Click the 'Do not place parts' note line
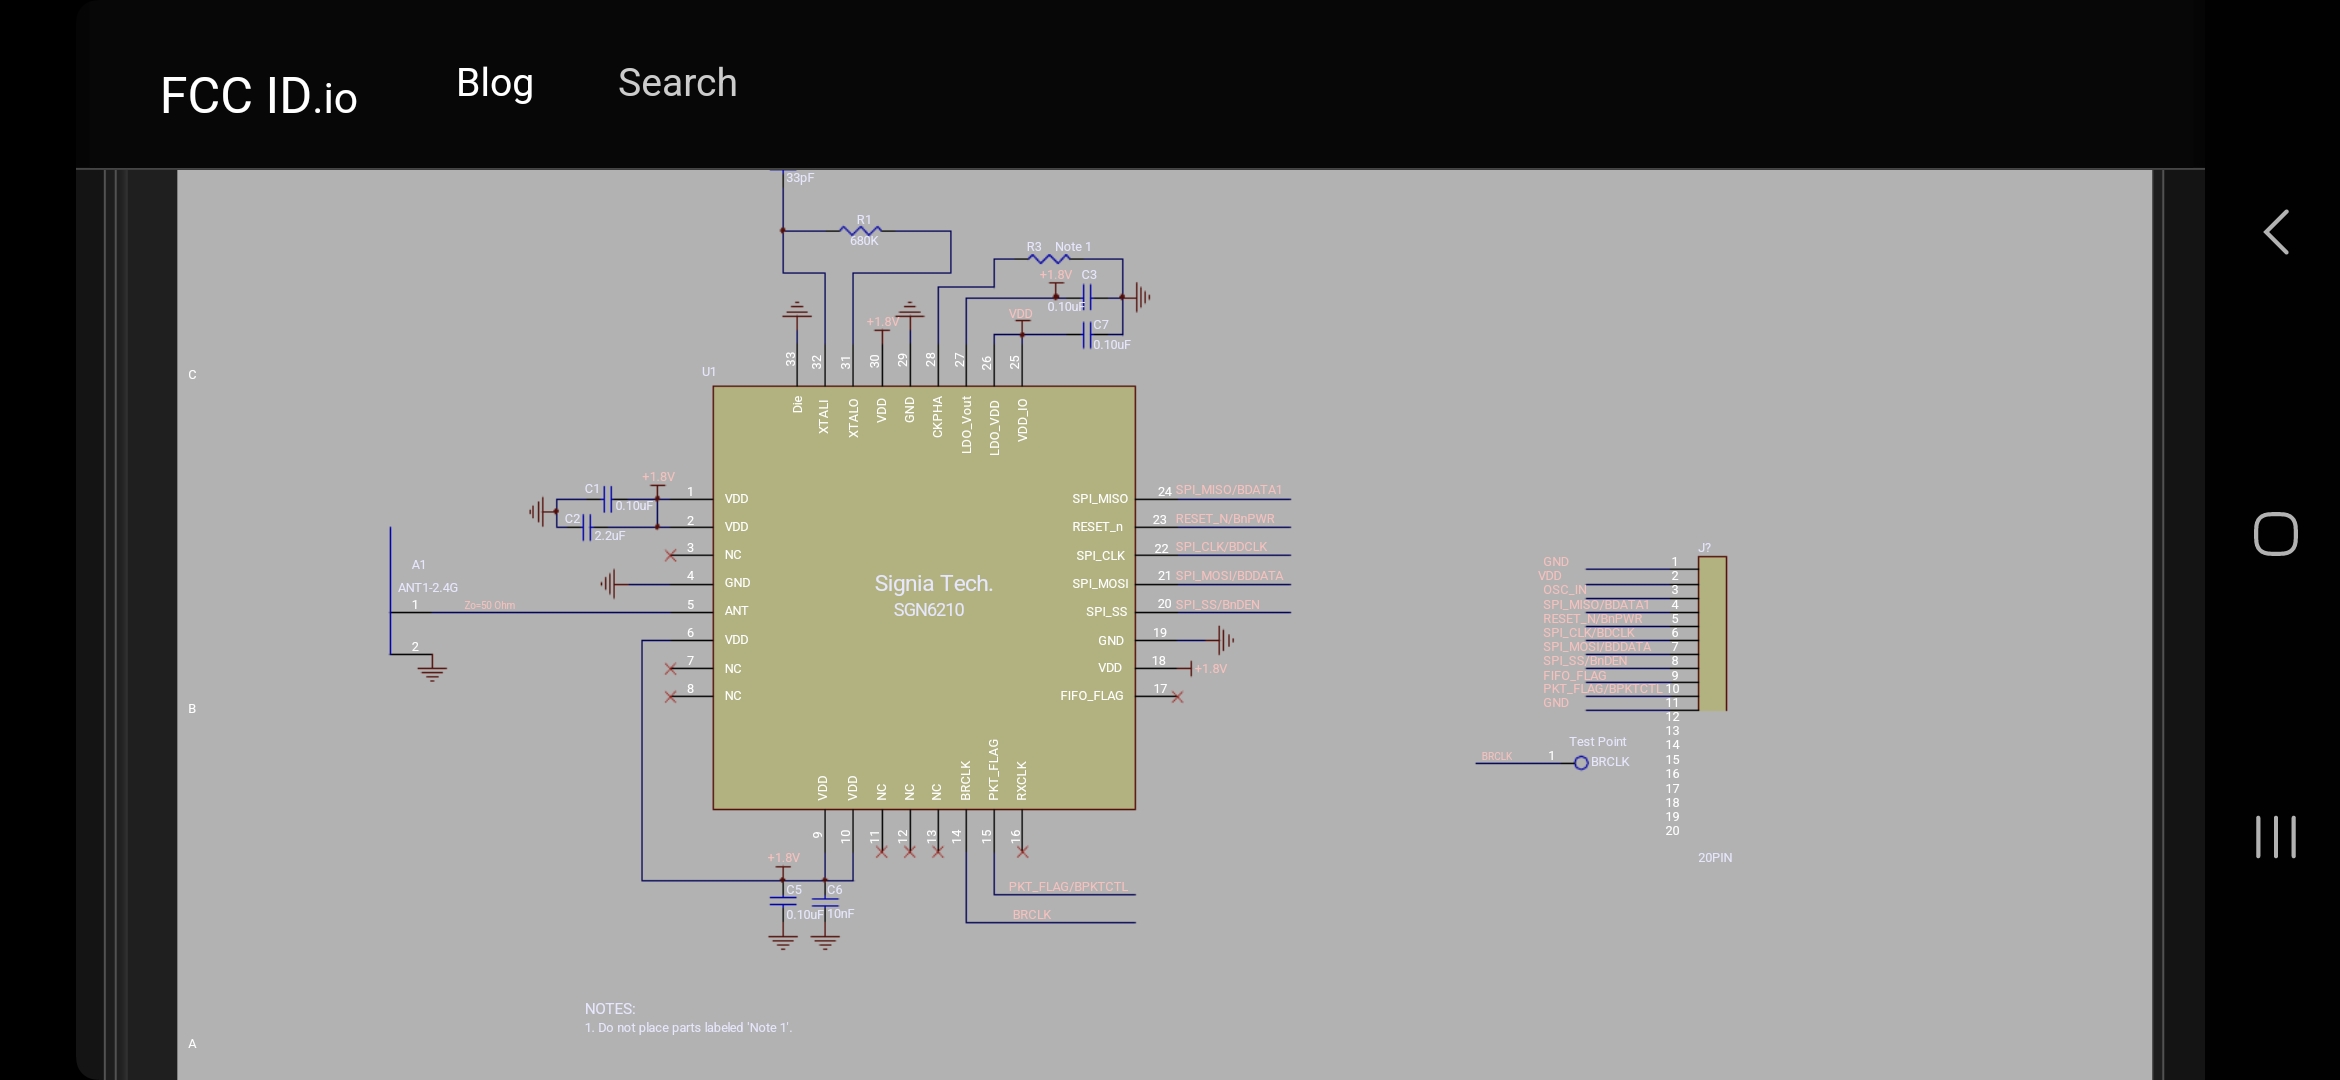This screenshot has height=1080, width=2340. [x=688, y=1028]
